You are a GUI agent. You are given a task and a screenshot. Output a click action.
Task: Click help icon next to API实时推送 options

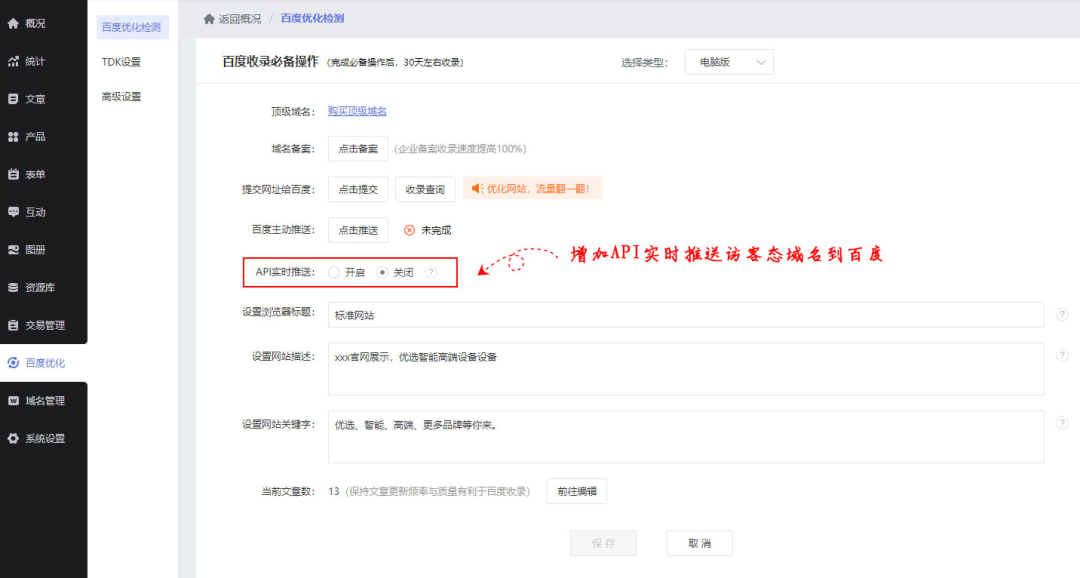click(430, 272)
